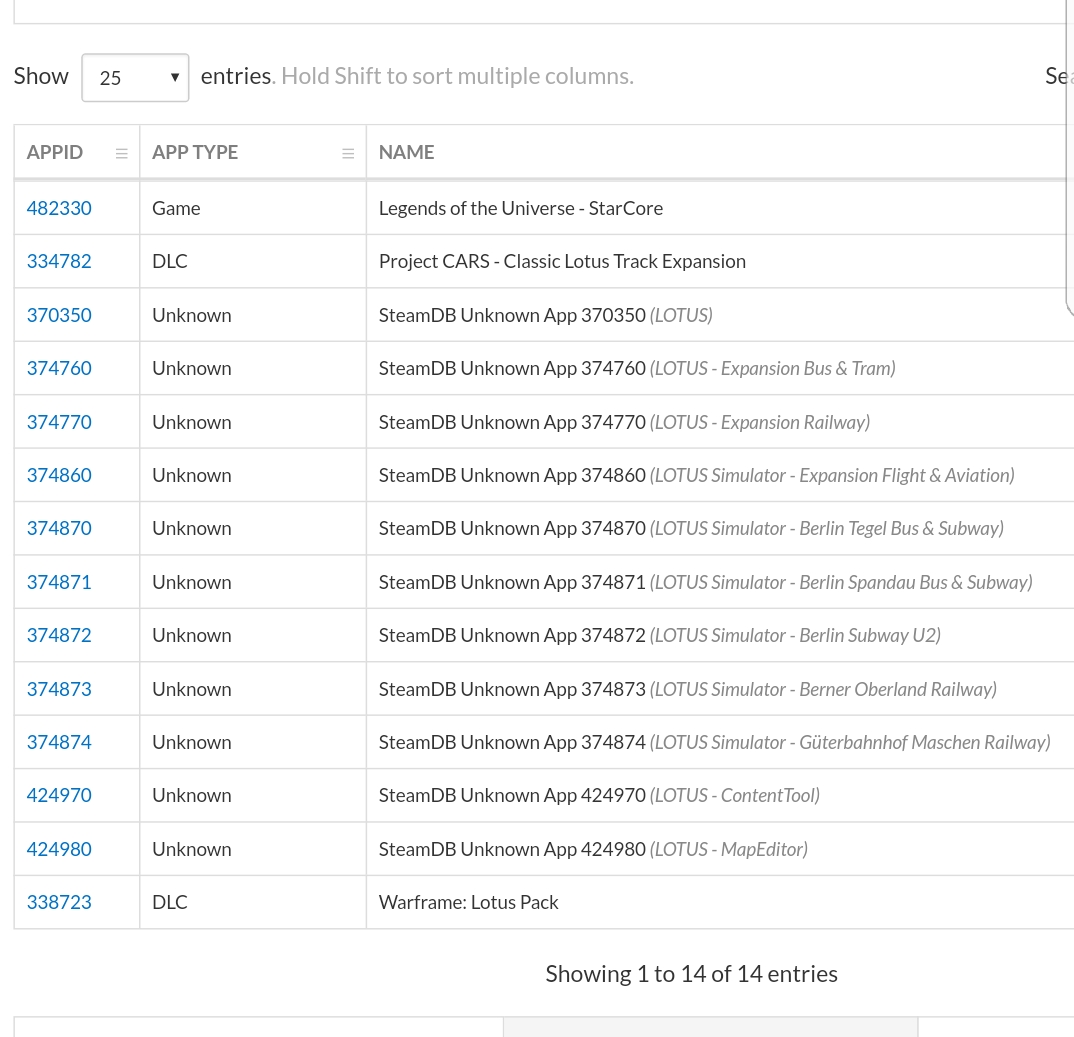Screen dimensions: 1074x1037
Task: Click the 374872 Berlin Subway U2 link
Action: pyautogui.click(x=59, y=635)
